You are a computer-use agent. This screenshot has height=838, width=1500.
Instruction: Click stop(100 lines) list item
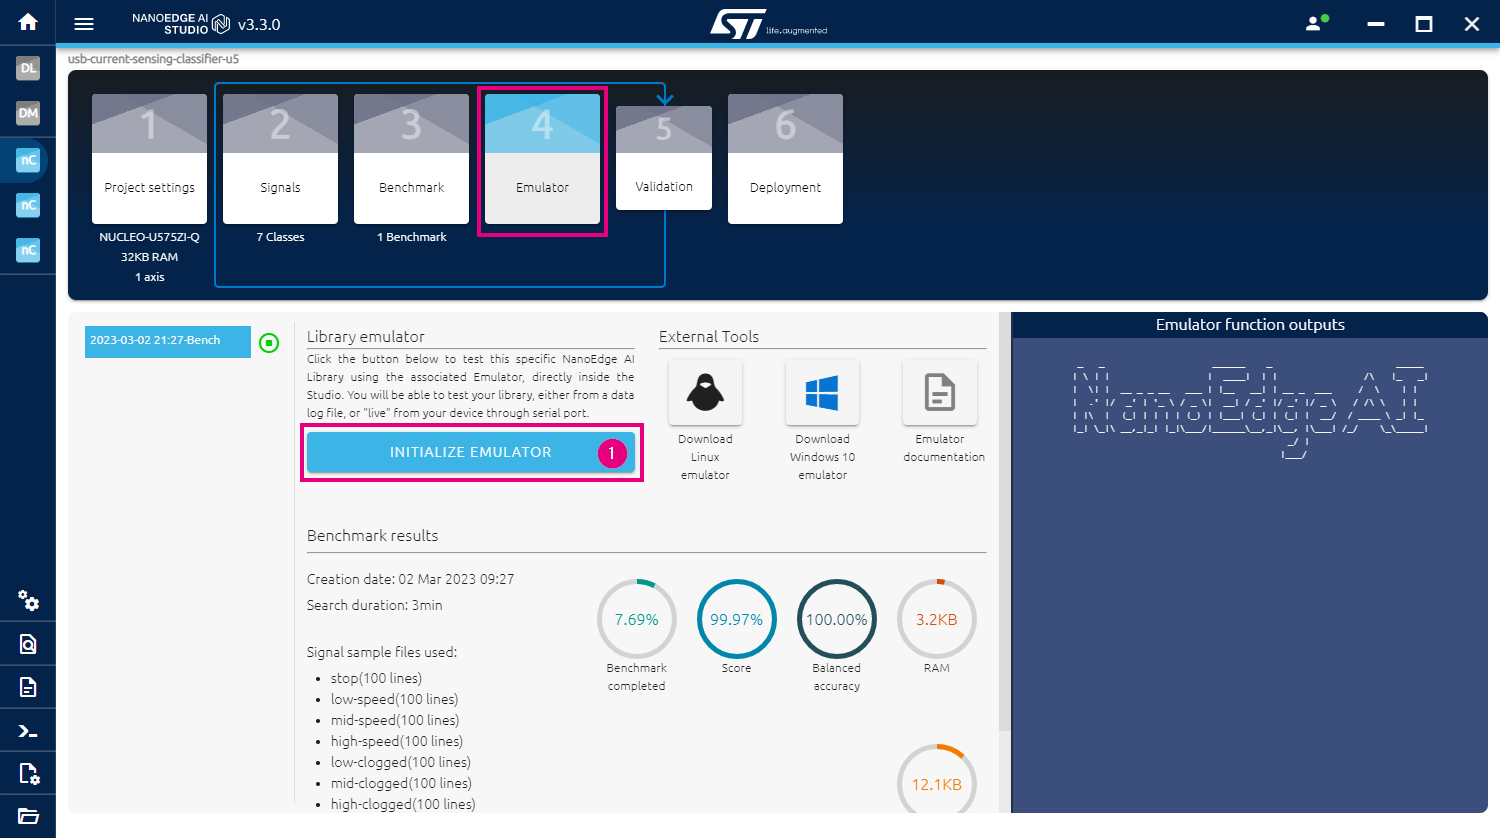coord(376,678)
